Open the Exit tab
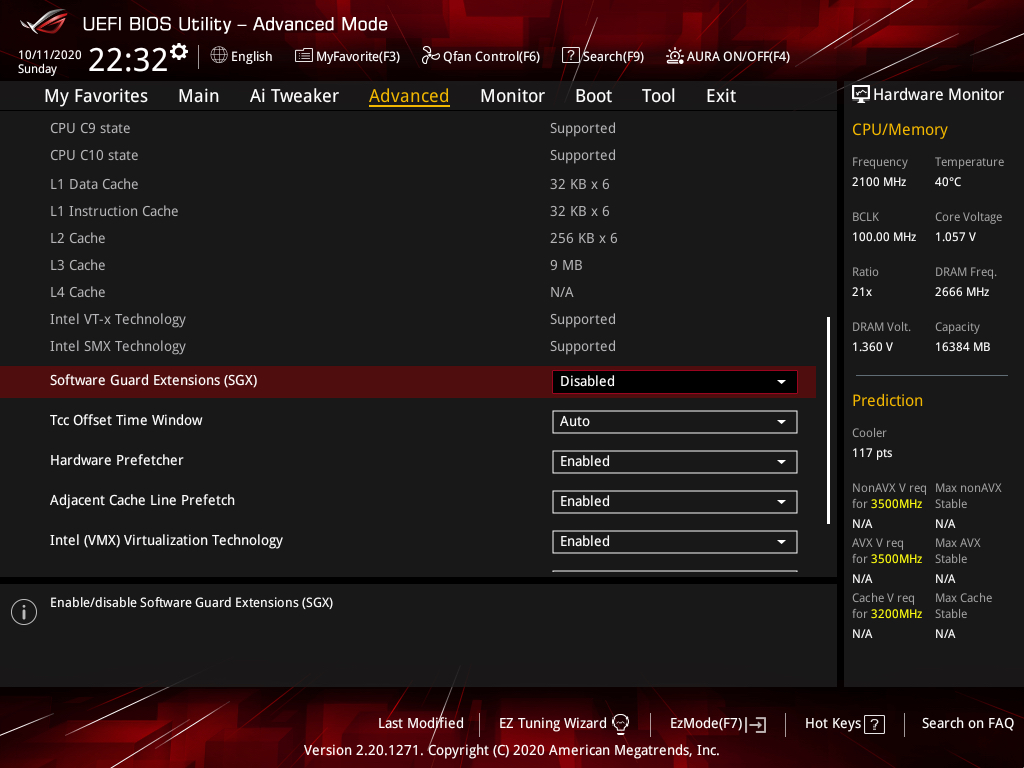Screen dimensions: 1024x768 [721, 96]
